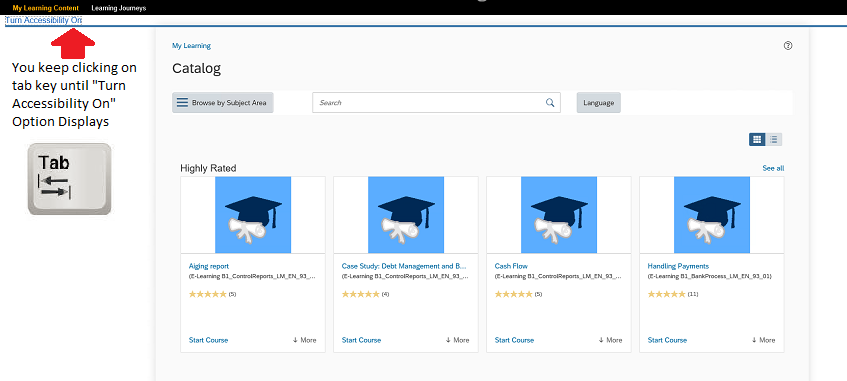Expand More on Aging report card

[304, 340]
